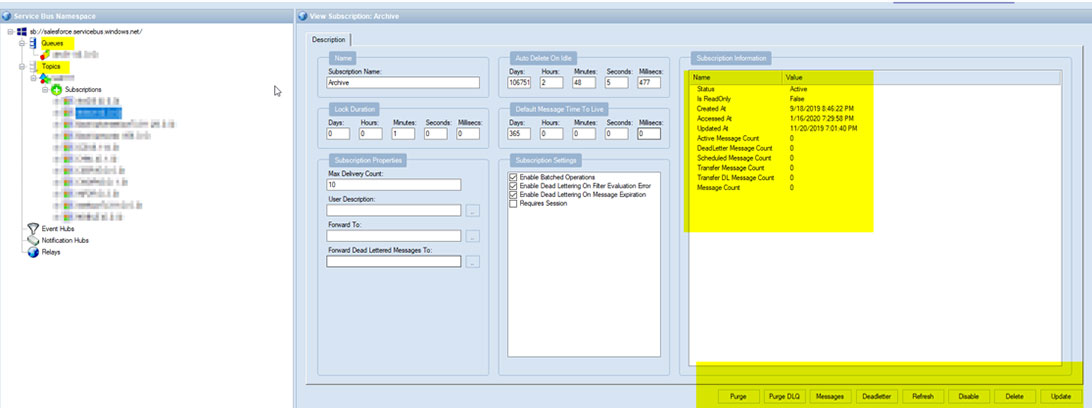Select the Description tab
Screen dimensions: 1092x408
point(329,40)
